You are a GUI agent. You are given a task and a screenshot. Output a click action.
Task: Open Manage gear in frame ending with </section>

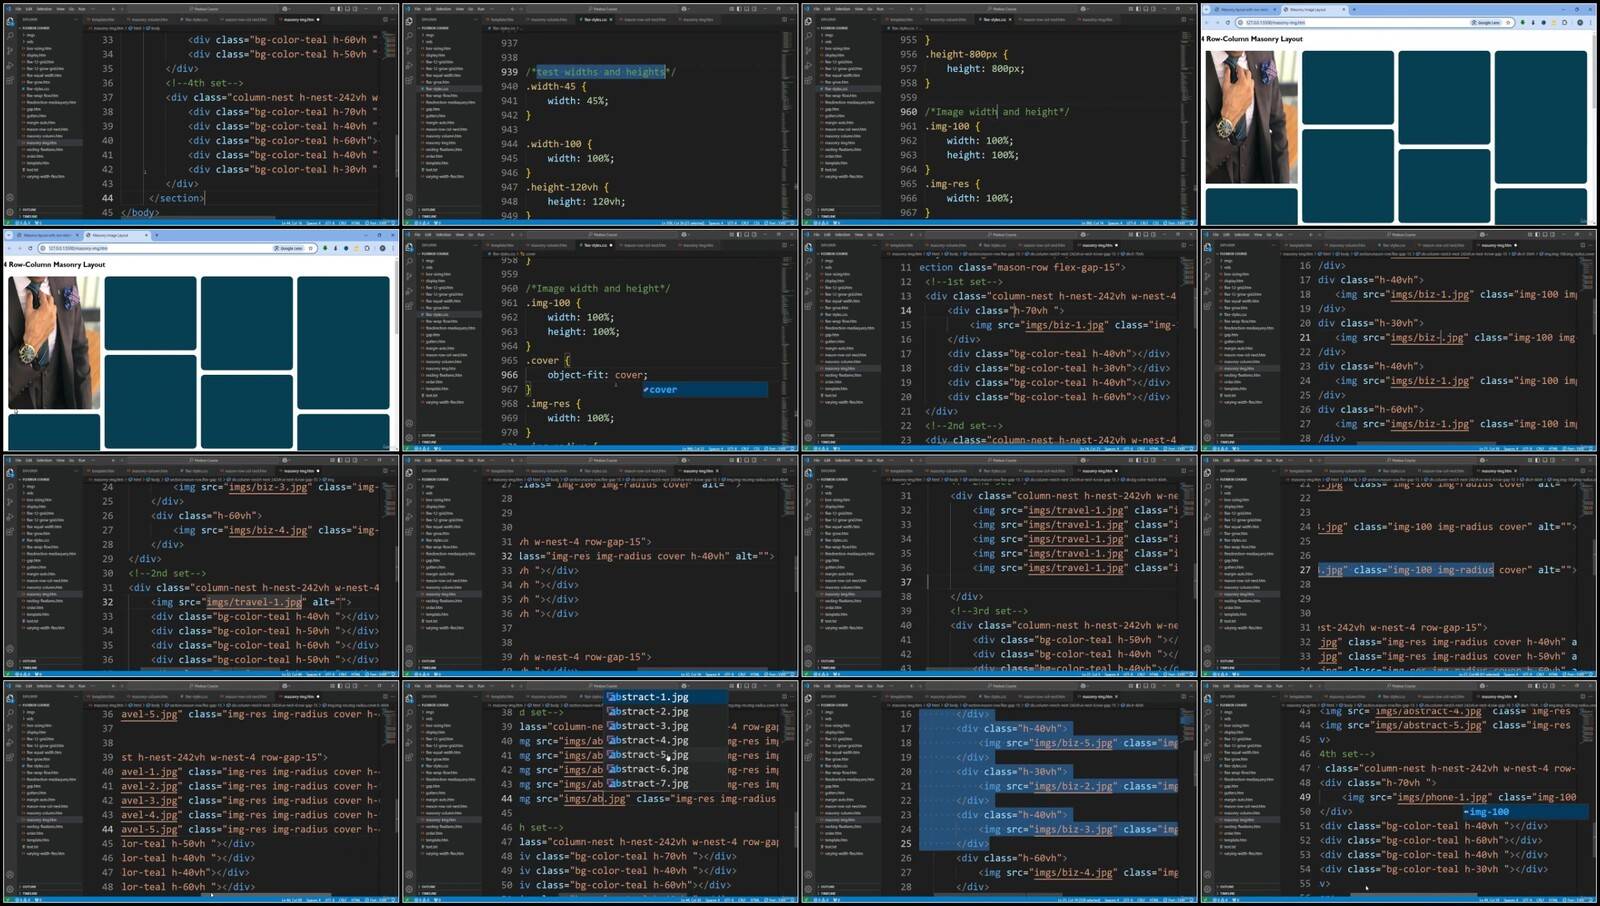(10, 212)
